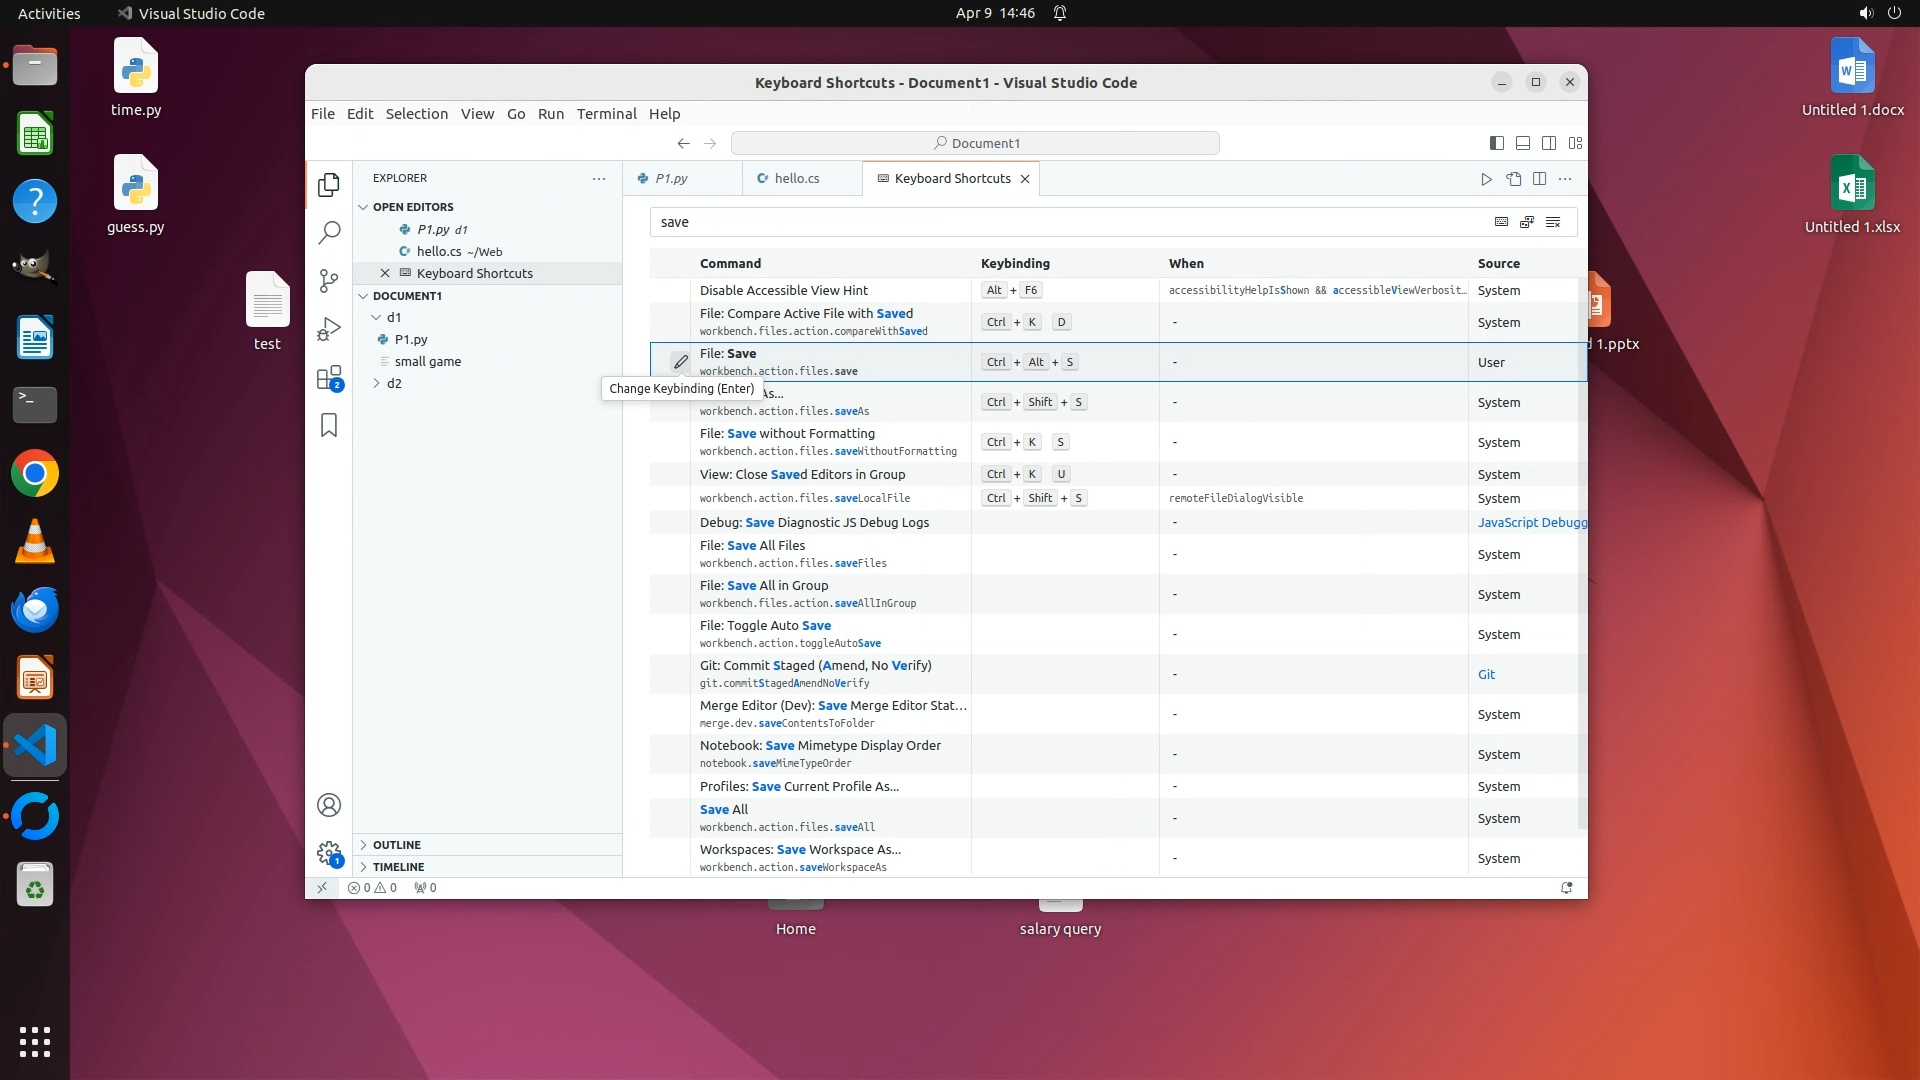This screenshot has width=1920, height=1080.
Task: Open Run and Debug view
Action: tap(329, 329)
